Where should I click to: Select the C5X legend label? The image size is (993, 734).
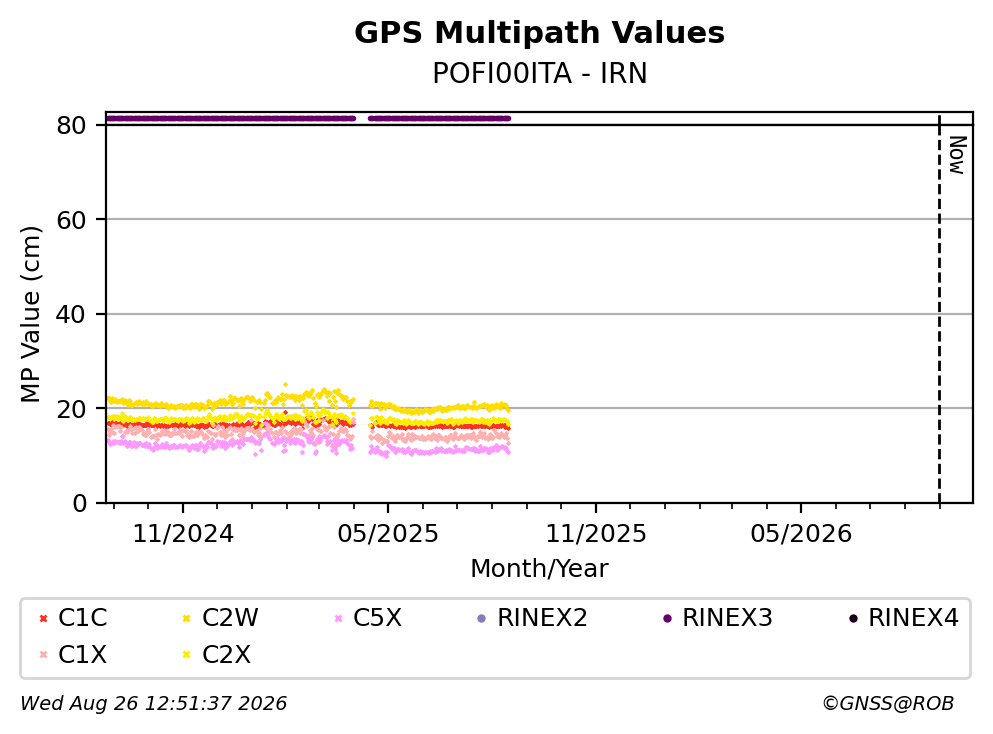(377, 618)
